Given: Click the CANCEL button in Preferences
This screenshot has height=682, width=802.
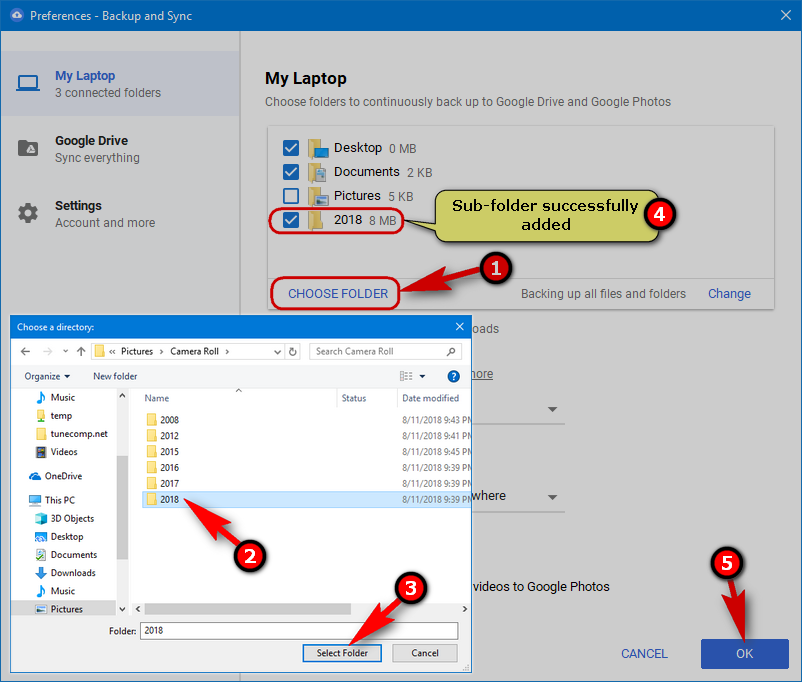Looking at the screenshot, I should (644, 653).
